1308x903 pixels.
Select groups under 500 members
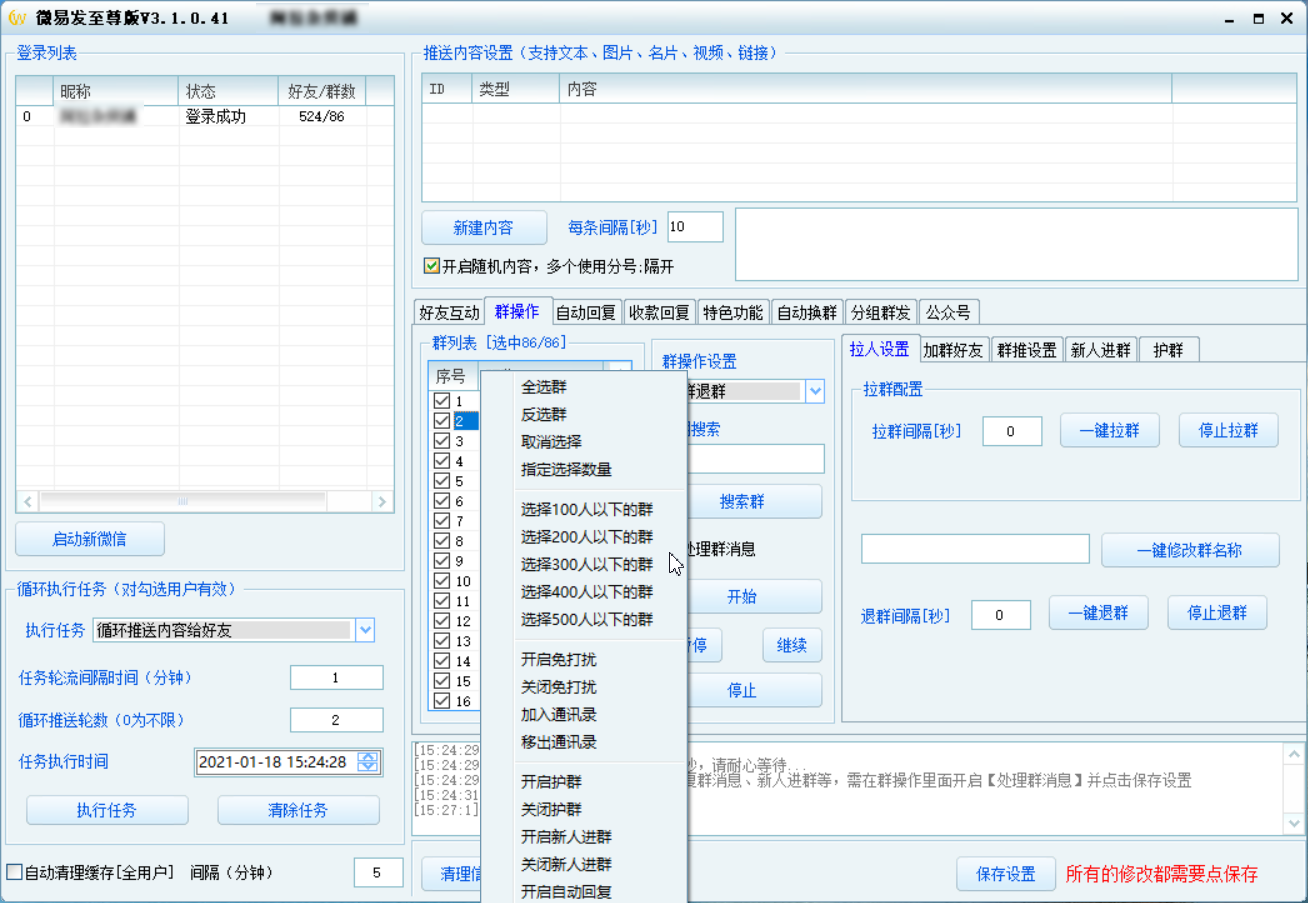[587, 619]
